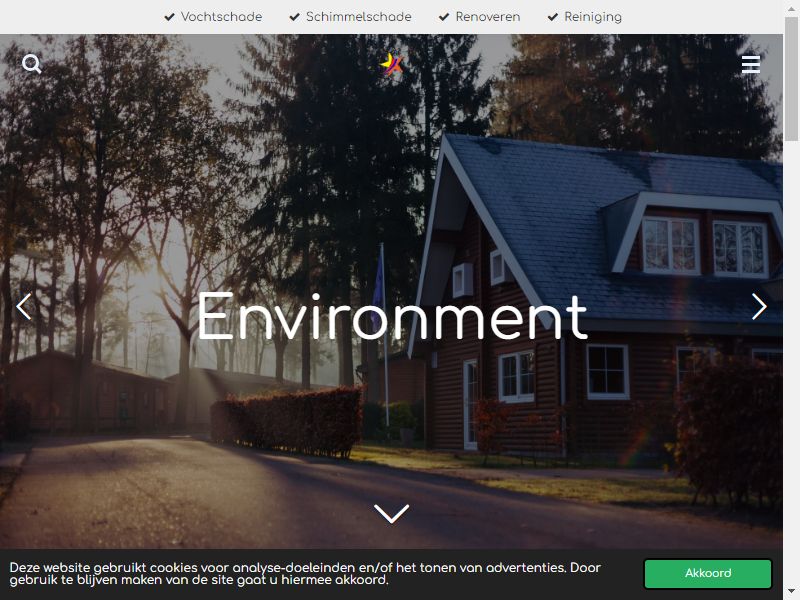
Task: Go to previous slide with left arrow
Action: [23, 306]
